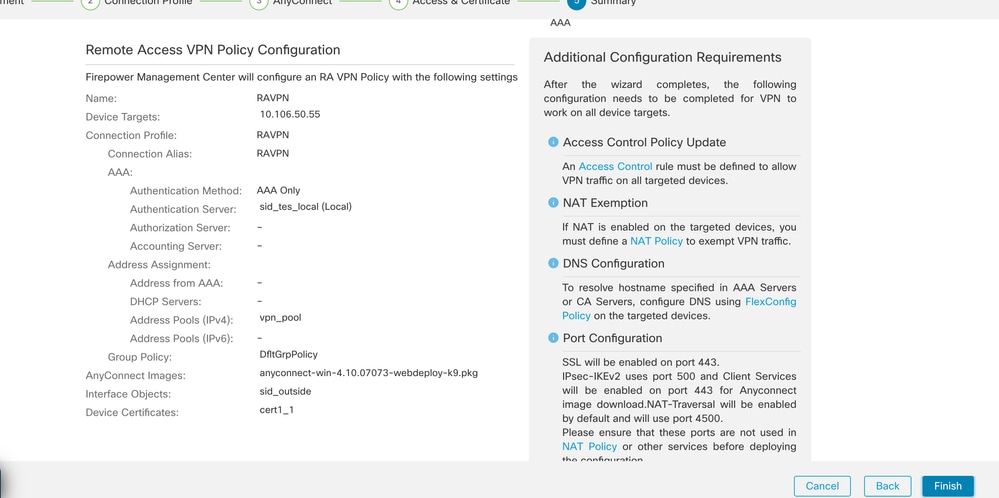Click info icon beside DNS Configuration
Viewport: 999px width, 498px height.
[x=553, y=263]
